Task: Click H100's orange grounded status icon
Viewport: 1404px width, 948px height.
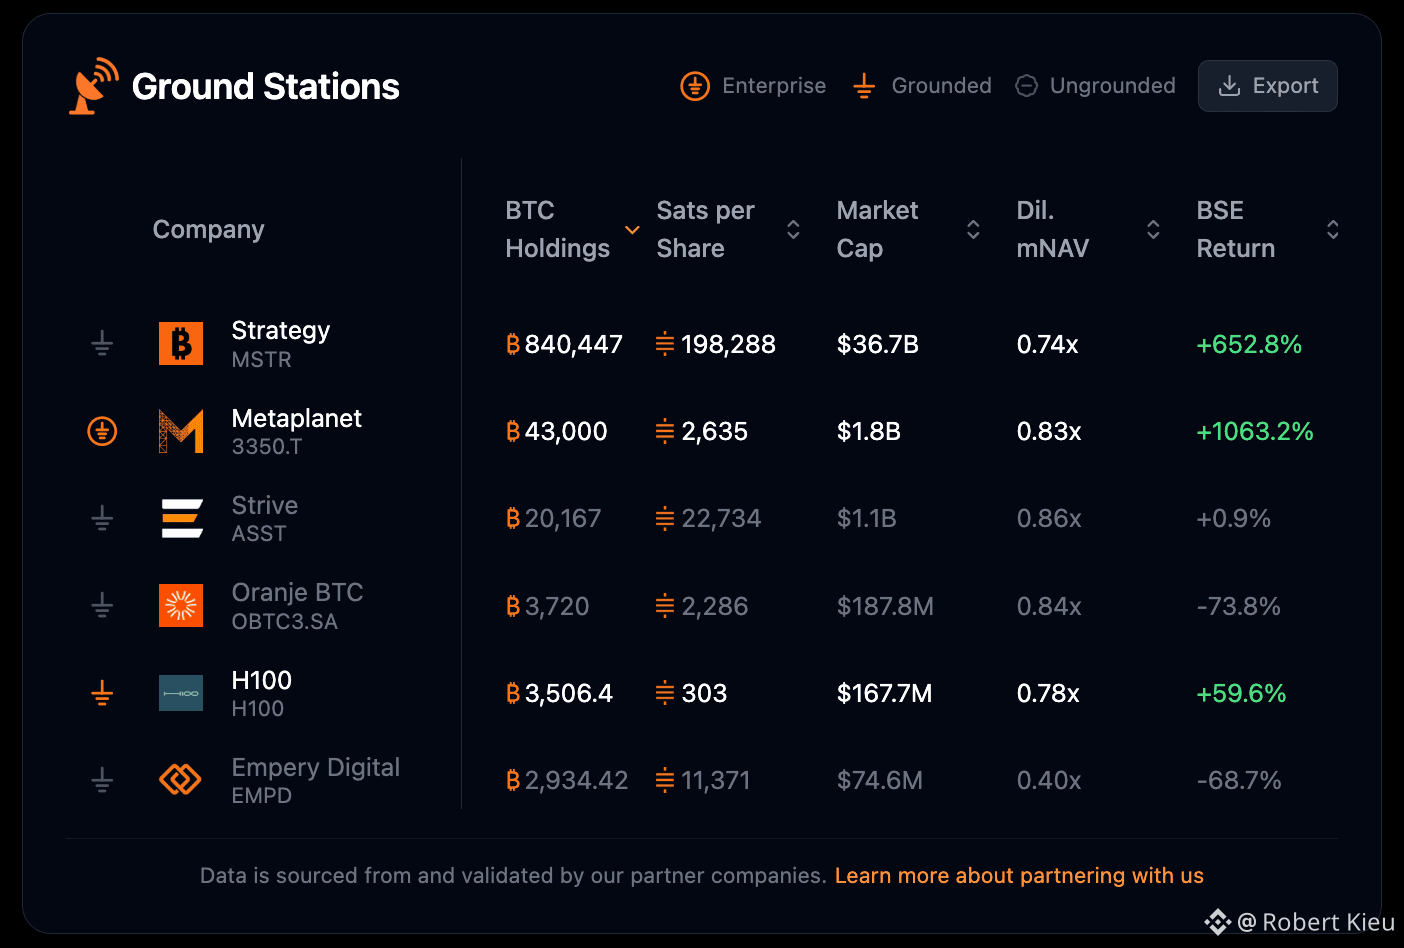Action: (x=102, y=693)
